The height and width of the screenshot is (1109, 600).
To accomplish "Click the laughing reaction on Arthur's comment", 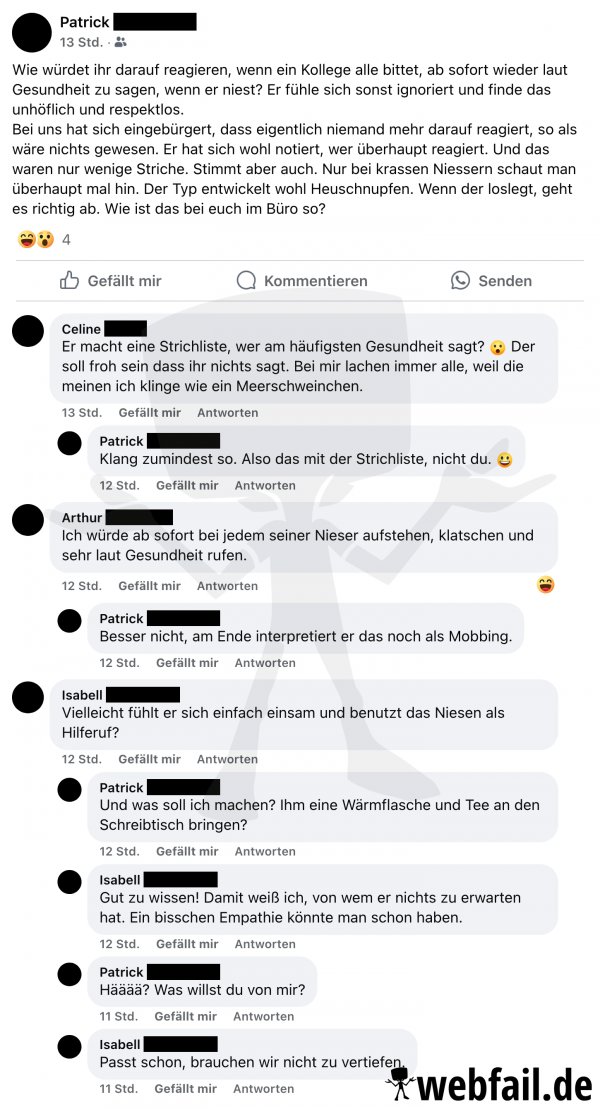I will pos(546,585).
